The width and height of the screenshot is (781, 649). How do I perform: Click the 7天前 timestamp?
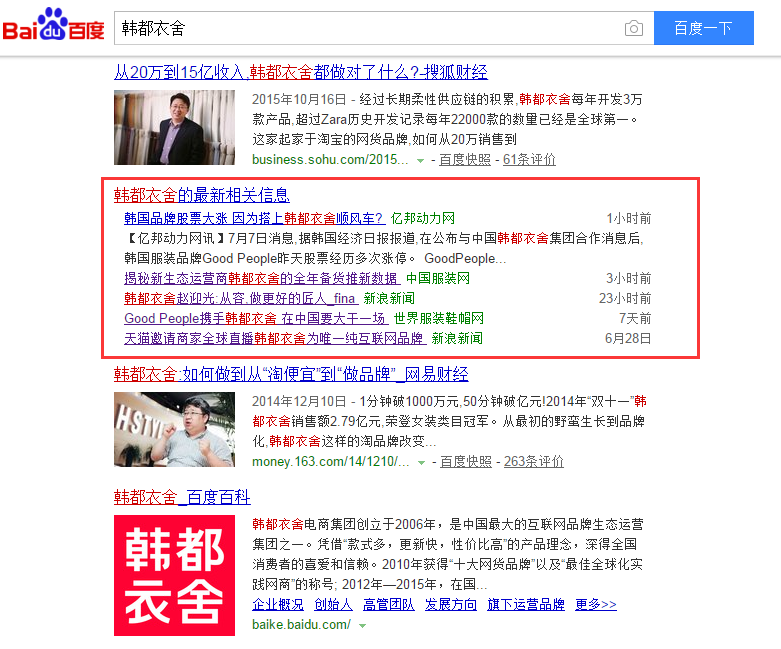tap(635, 318)
